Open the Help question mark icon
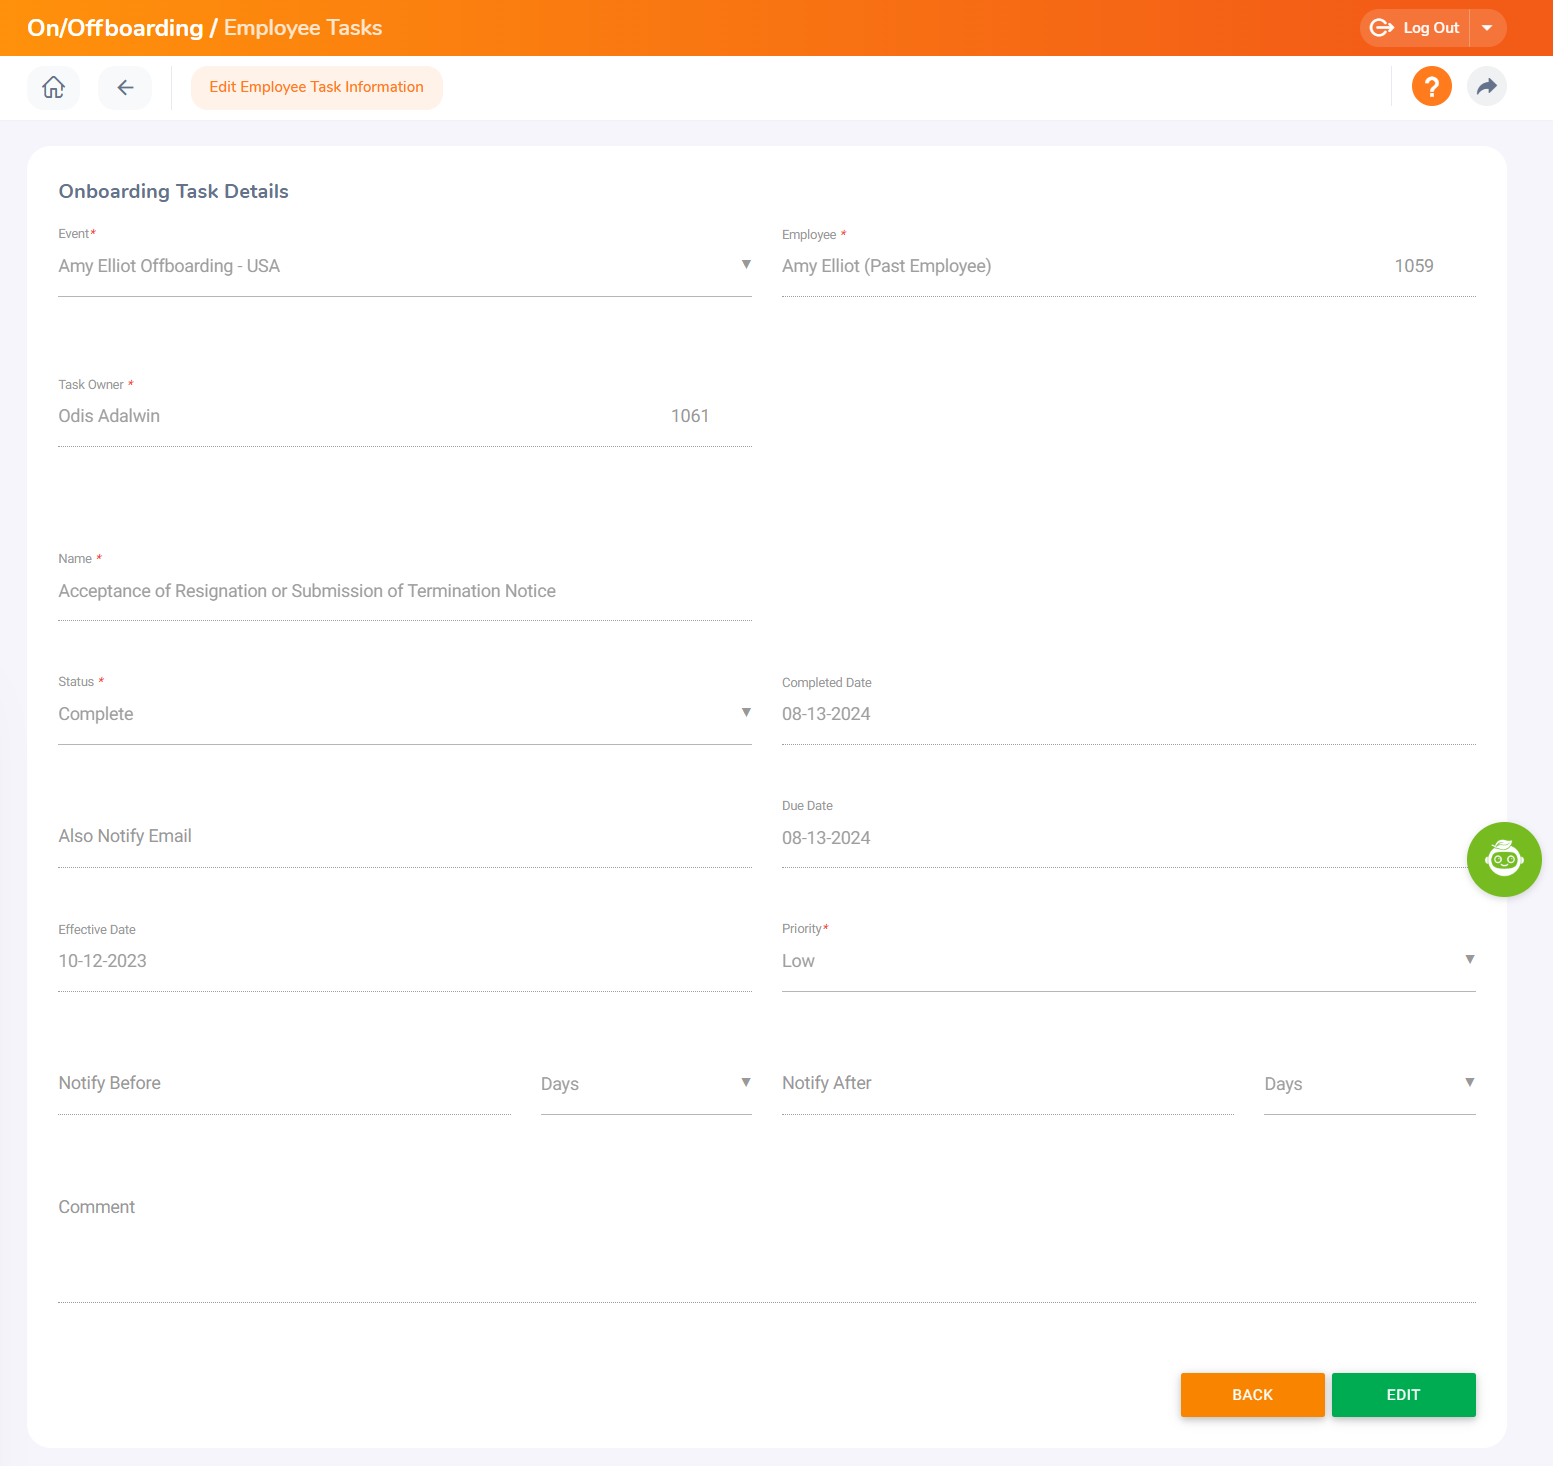Viewport: 1553px width, 1466px height. [x=1431, y=86]
